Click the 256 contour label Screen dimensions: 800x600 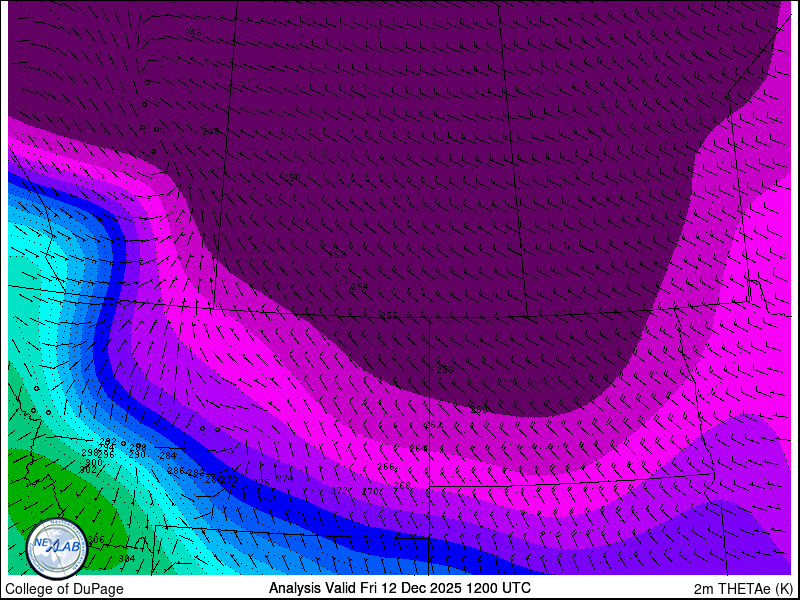click(389, 316)
